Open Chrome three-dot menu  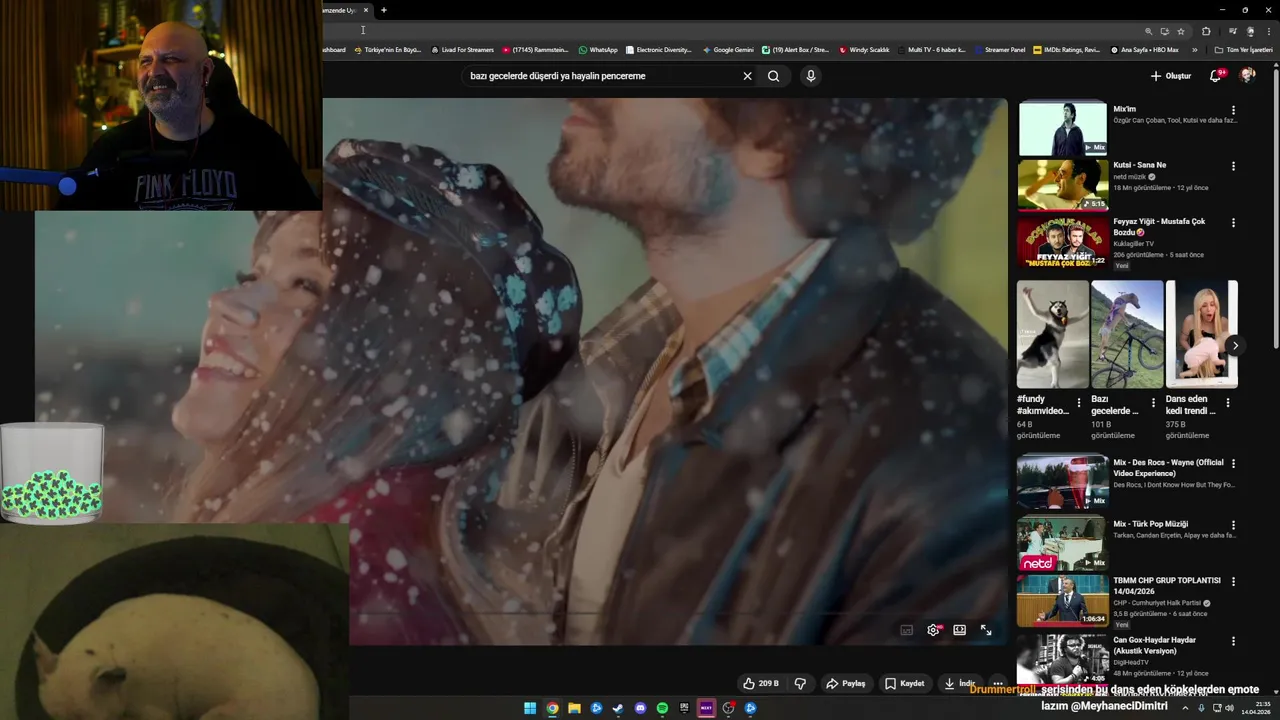(1269, 31)
